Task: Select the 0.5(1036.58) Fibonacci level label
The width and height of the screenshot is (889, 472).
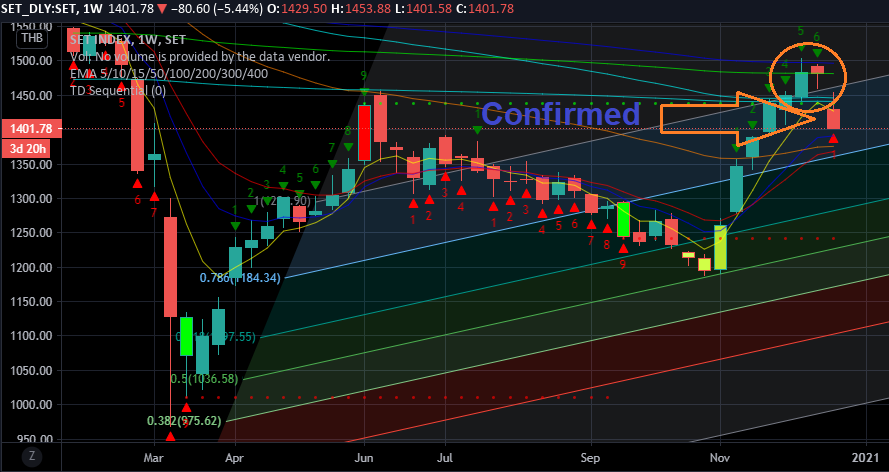Action: pyautogui.click(x=204, y=379)
